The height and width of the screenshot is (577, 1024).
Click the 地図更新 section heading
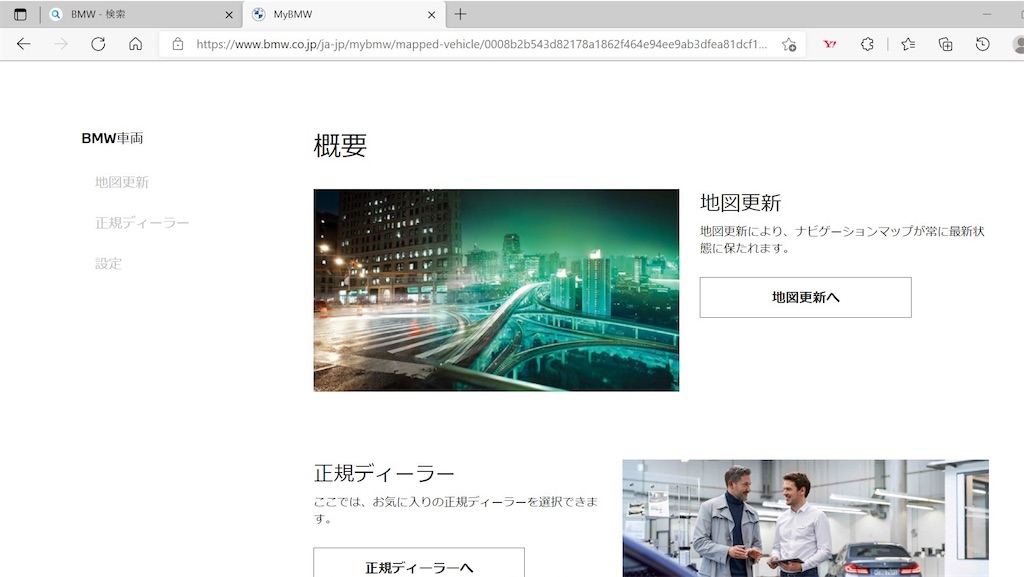[x=741, y=203]
